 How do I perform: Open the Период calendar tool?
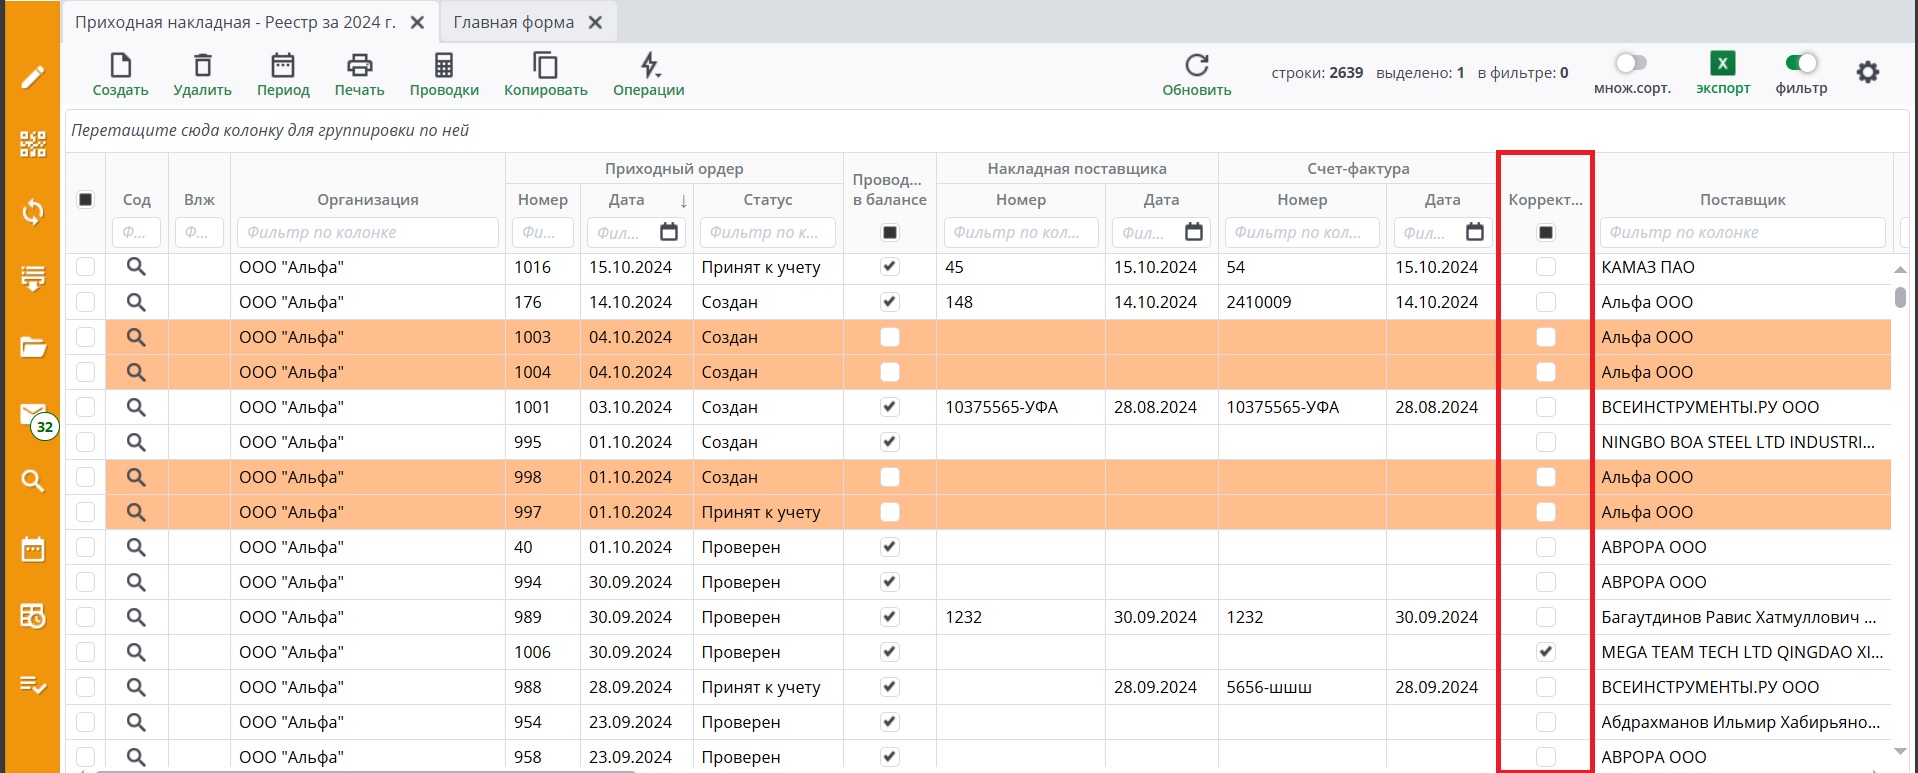[x=283, y=66]
